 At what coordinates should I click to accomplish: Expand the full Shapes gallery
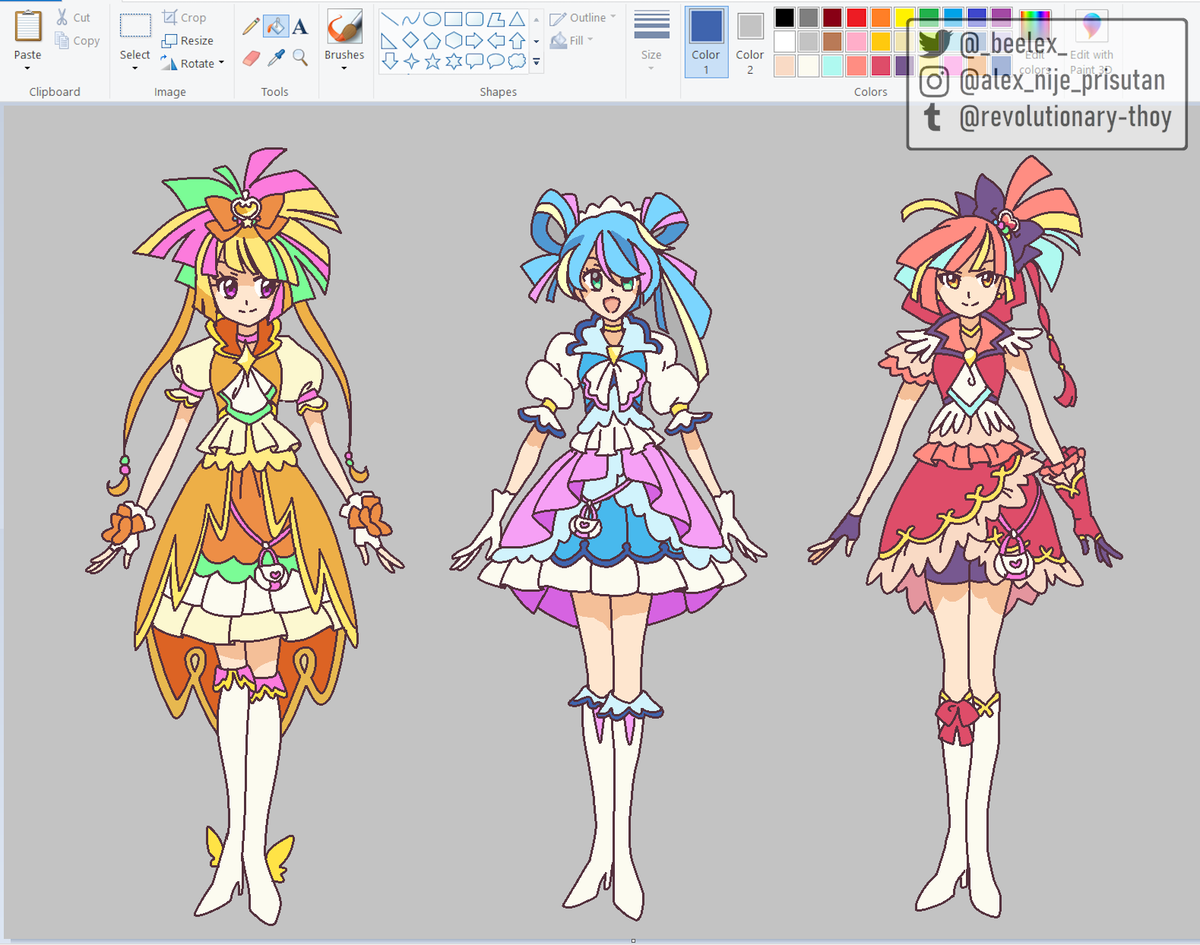(x=536, y=62)
